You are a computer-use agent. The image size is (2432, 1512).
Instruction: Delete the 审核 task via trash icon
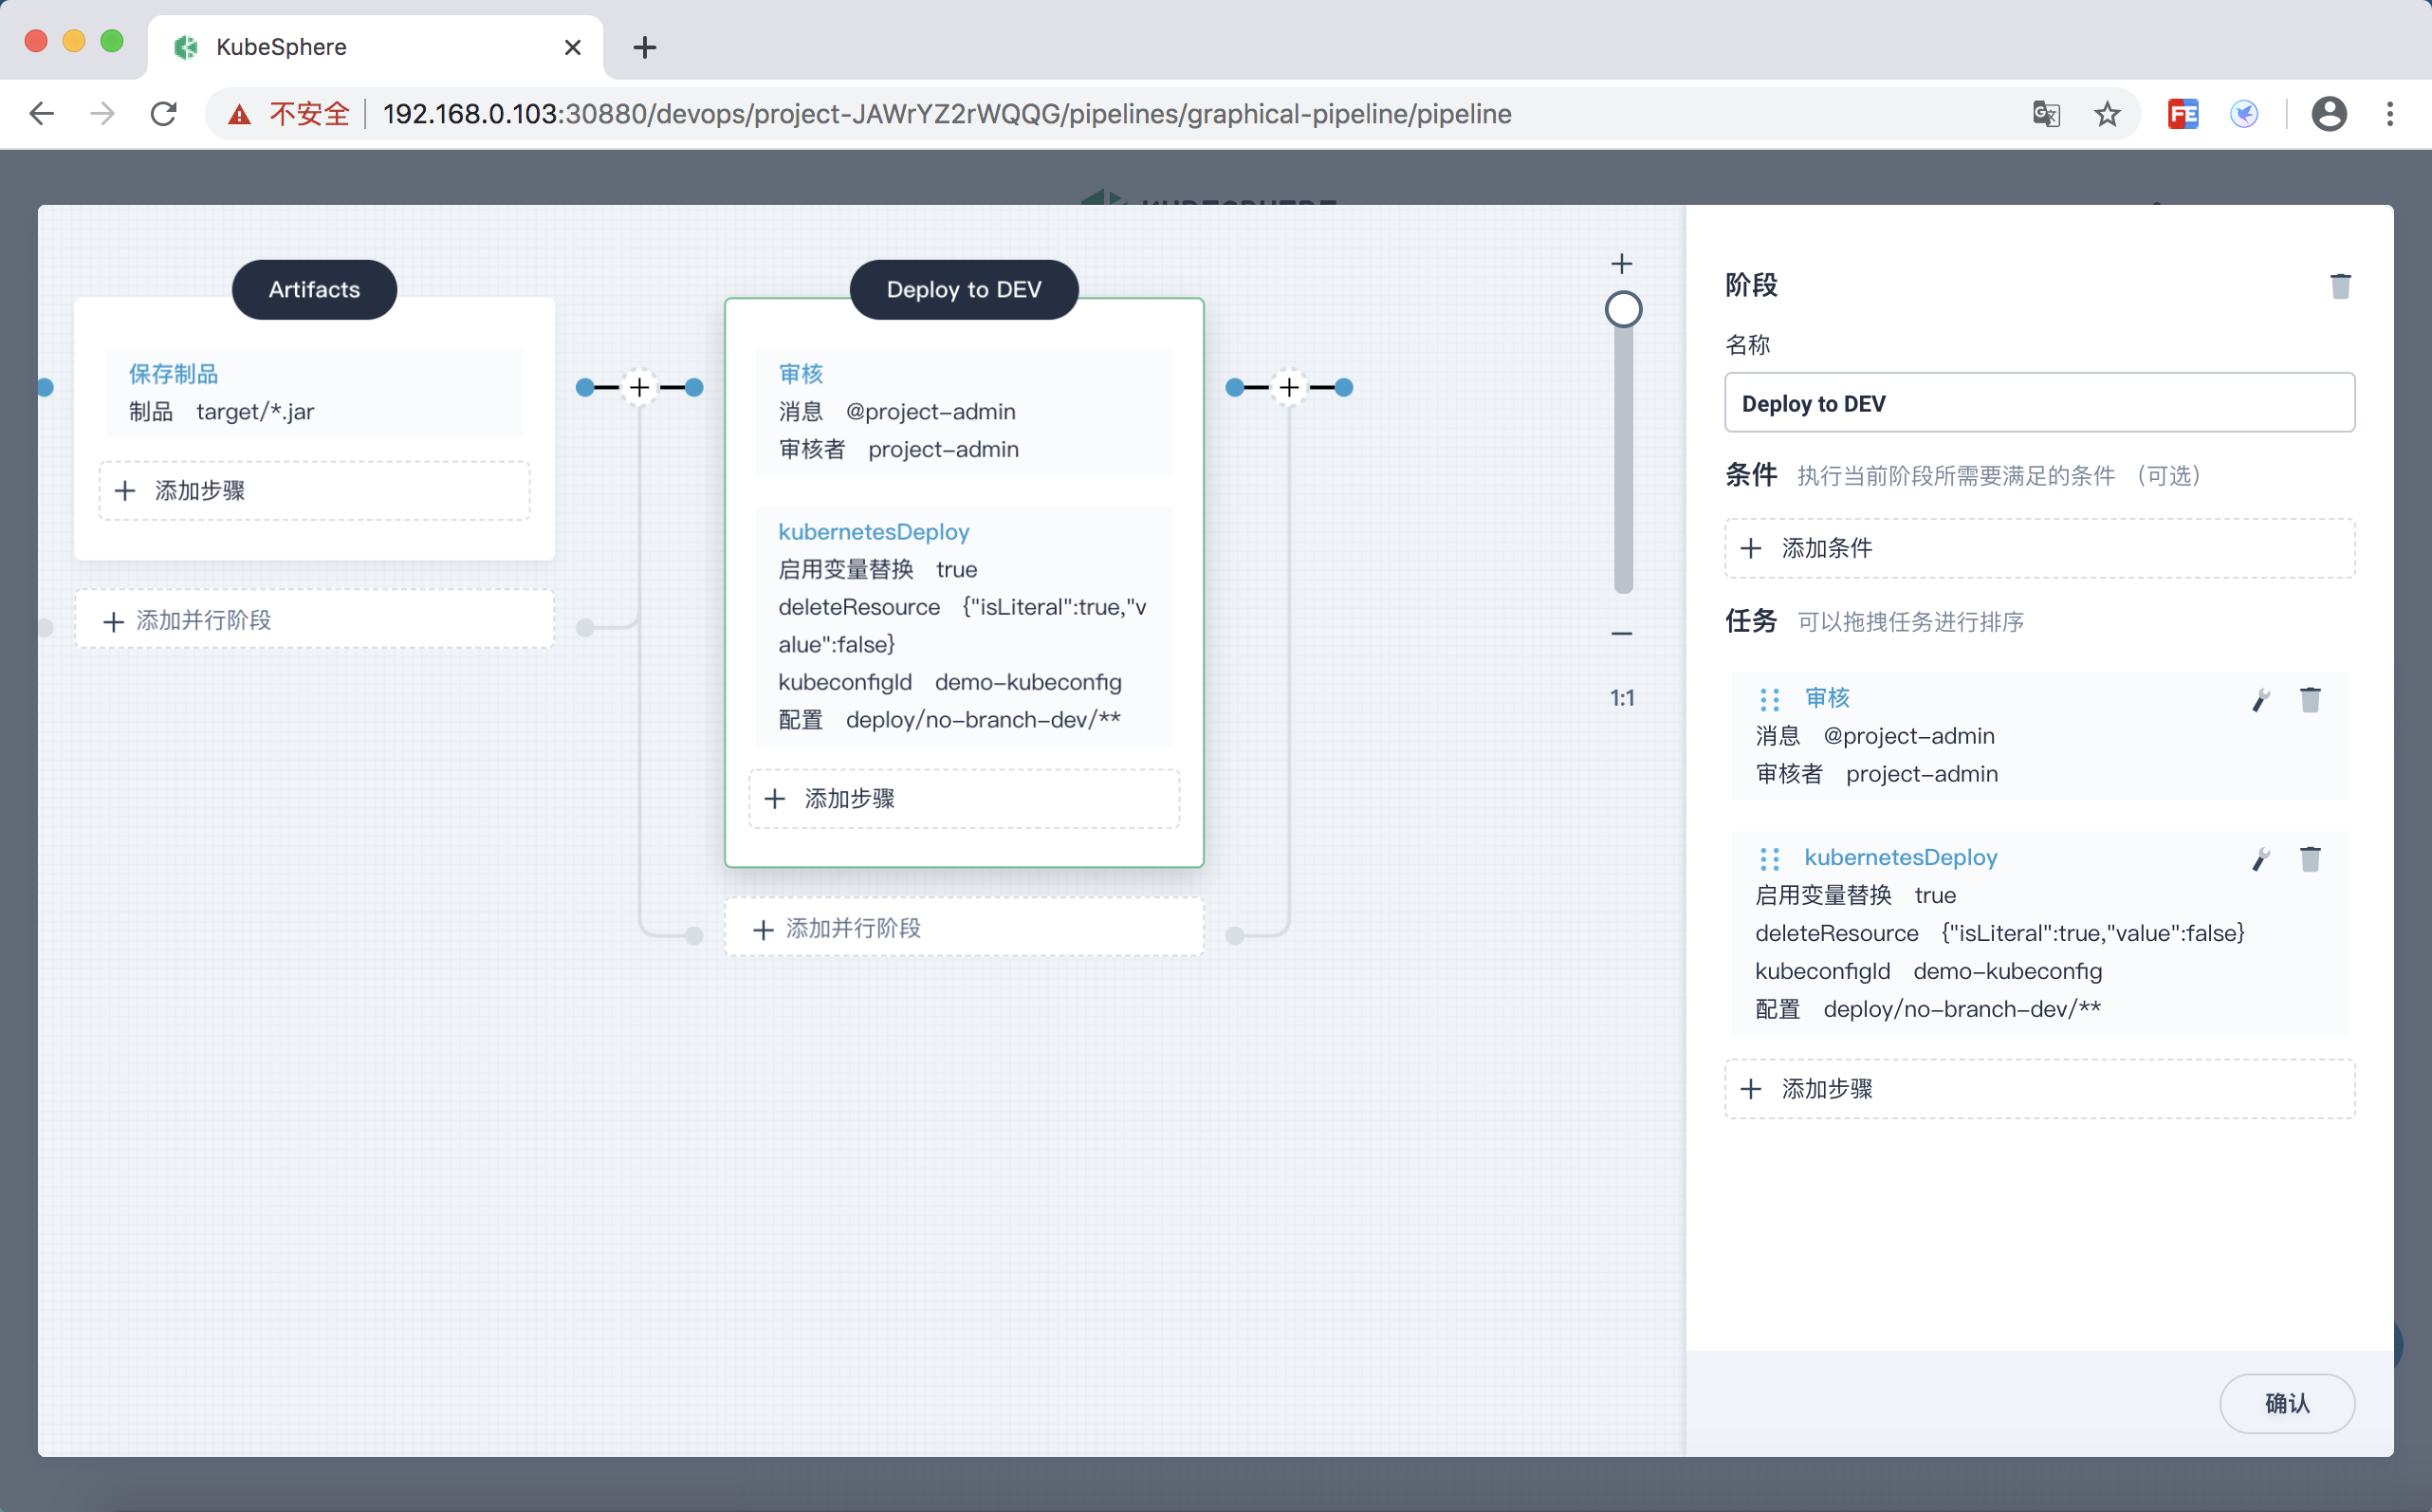[x=2310, y=699]
